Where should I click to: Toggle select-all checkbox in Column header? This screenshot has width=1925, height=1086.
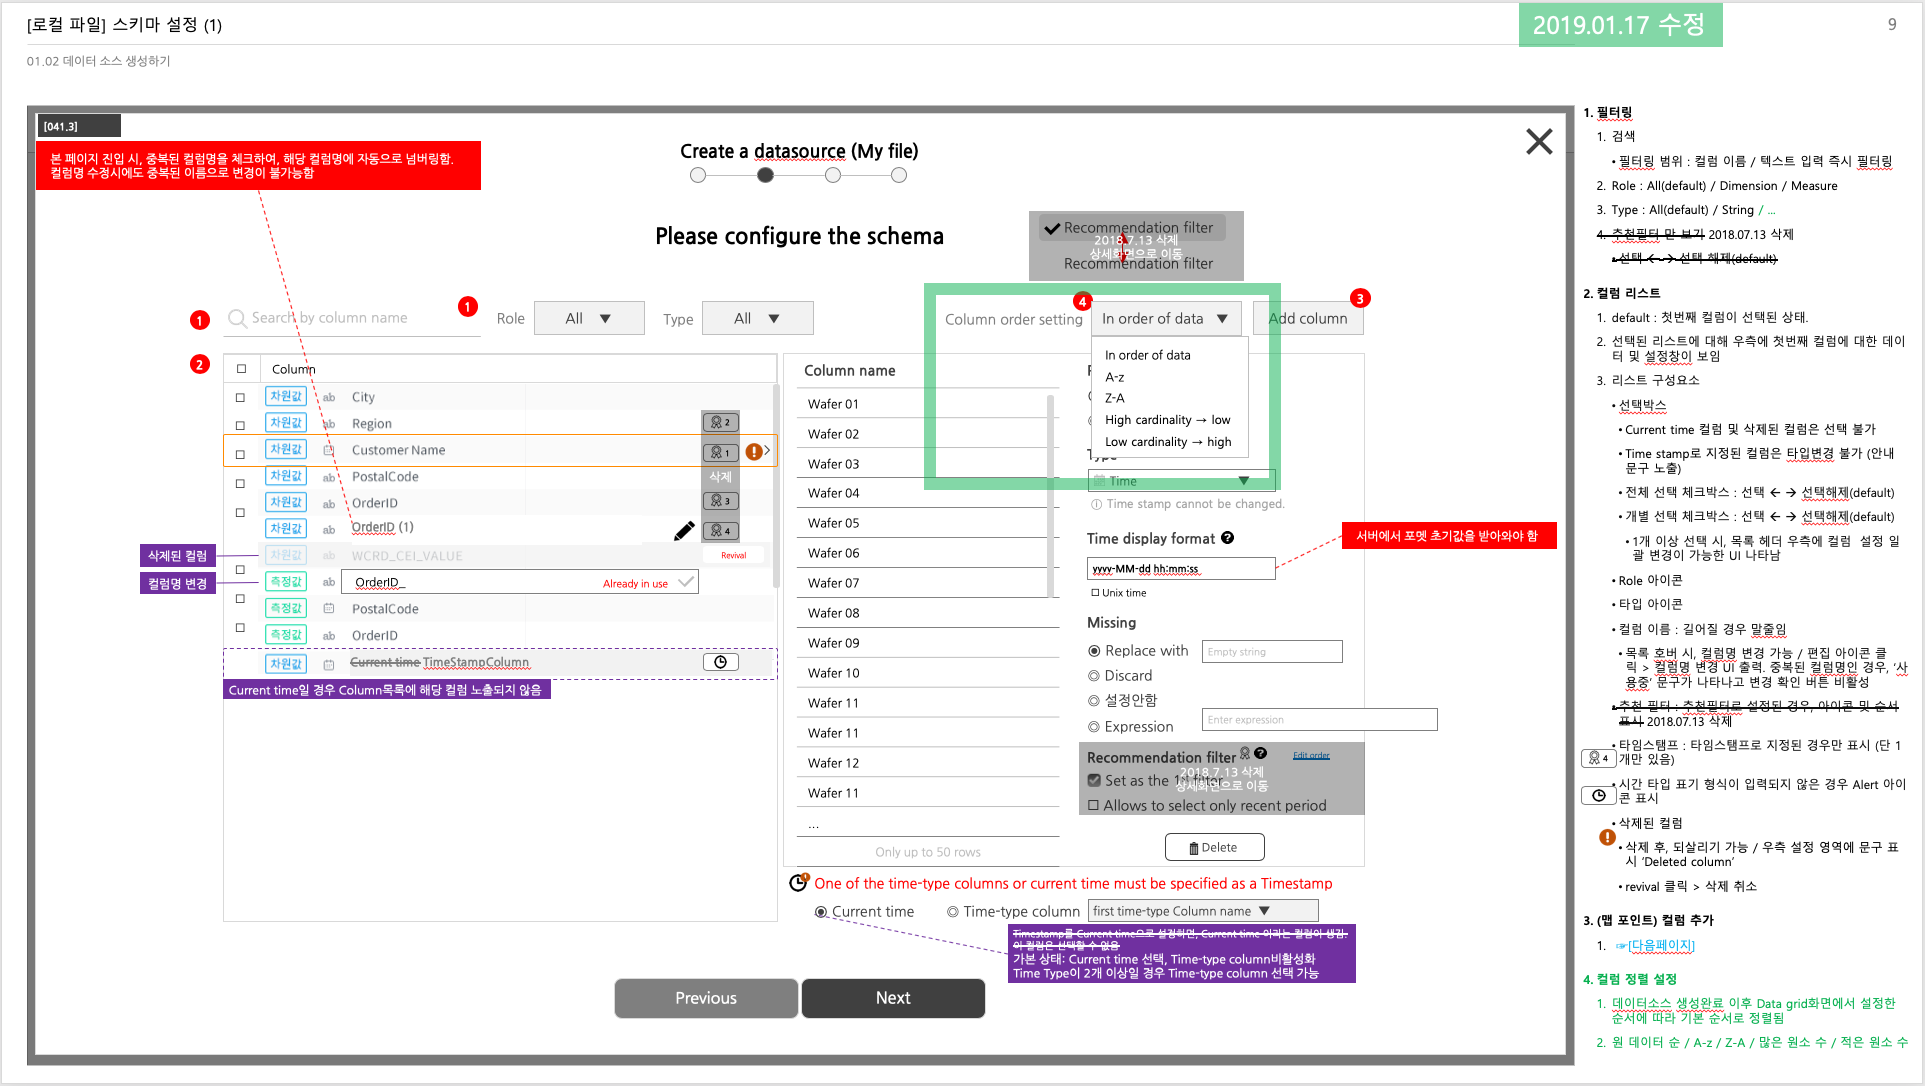click(241, 369)
